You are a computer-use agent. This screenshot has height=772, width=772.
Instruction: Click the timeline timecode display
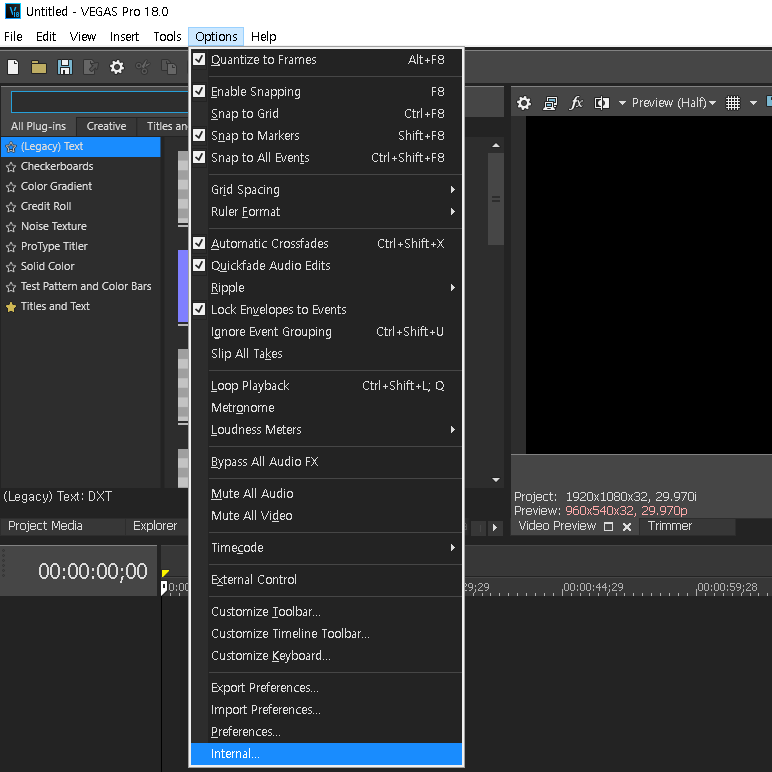(x=93, y=571)
